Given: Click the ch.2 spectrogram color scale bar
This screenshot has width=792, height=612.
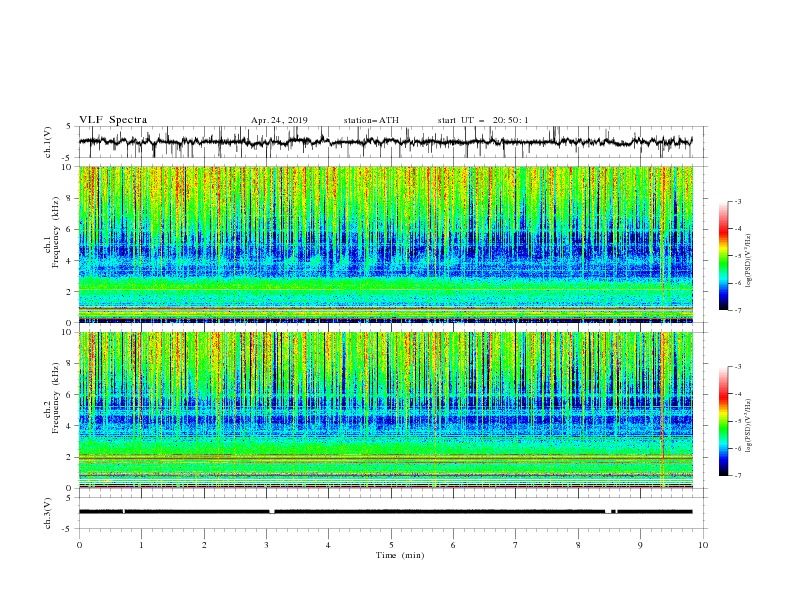Looking at the screenshot, I should point(723,421).
